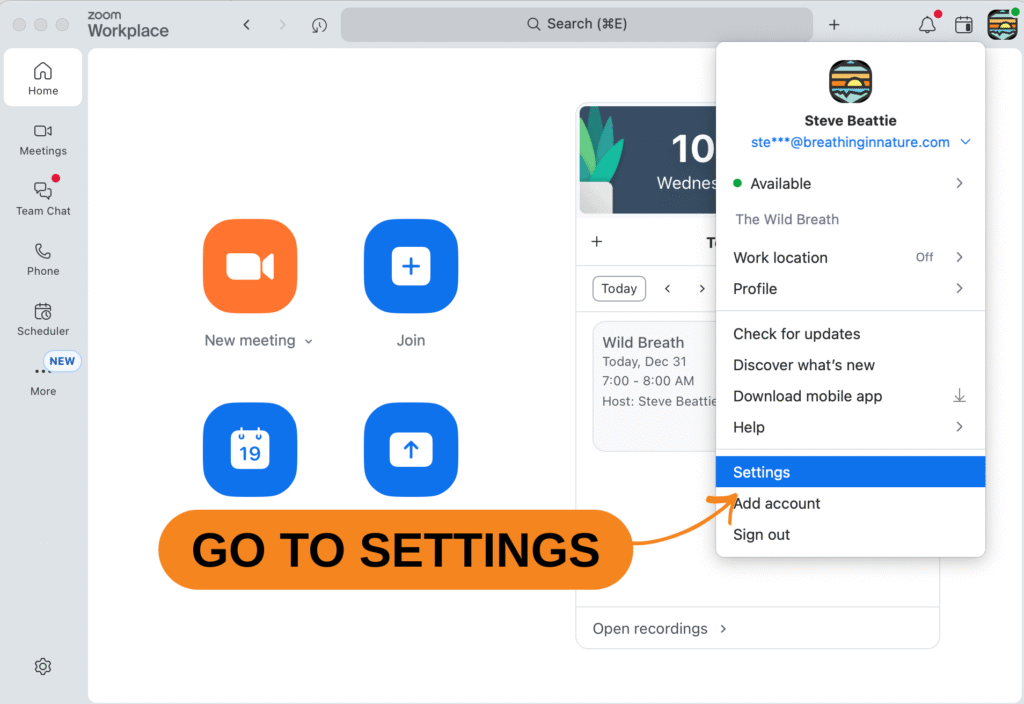Open the Phone tab in sidebar
The height and width of the screenshot is (704, 1024).
coord(43,258)
